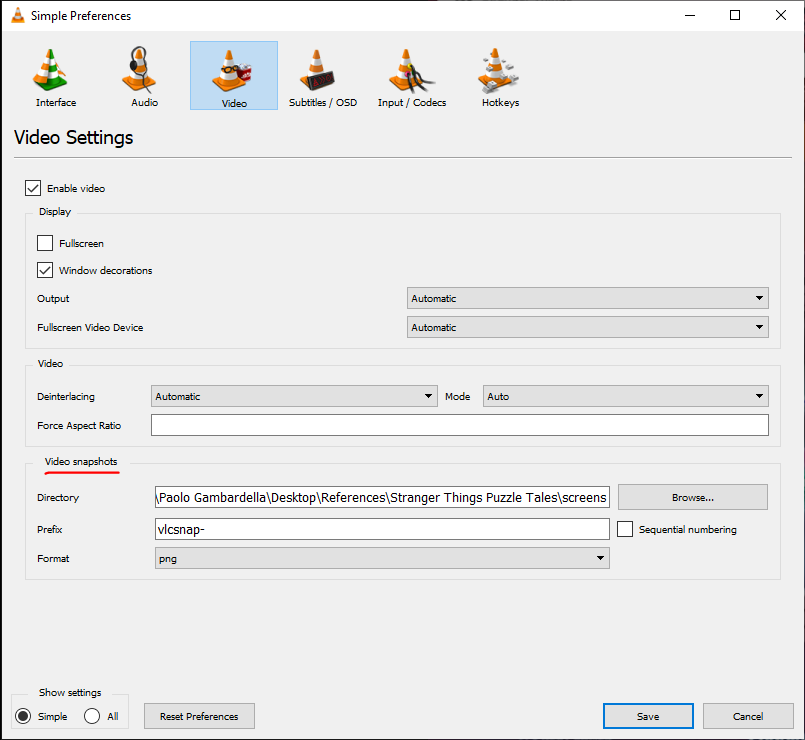Click the Browse... button for snapshot directory
The width and height of the screenshot is (805, 740).
pos(693,497)
